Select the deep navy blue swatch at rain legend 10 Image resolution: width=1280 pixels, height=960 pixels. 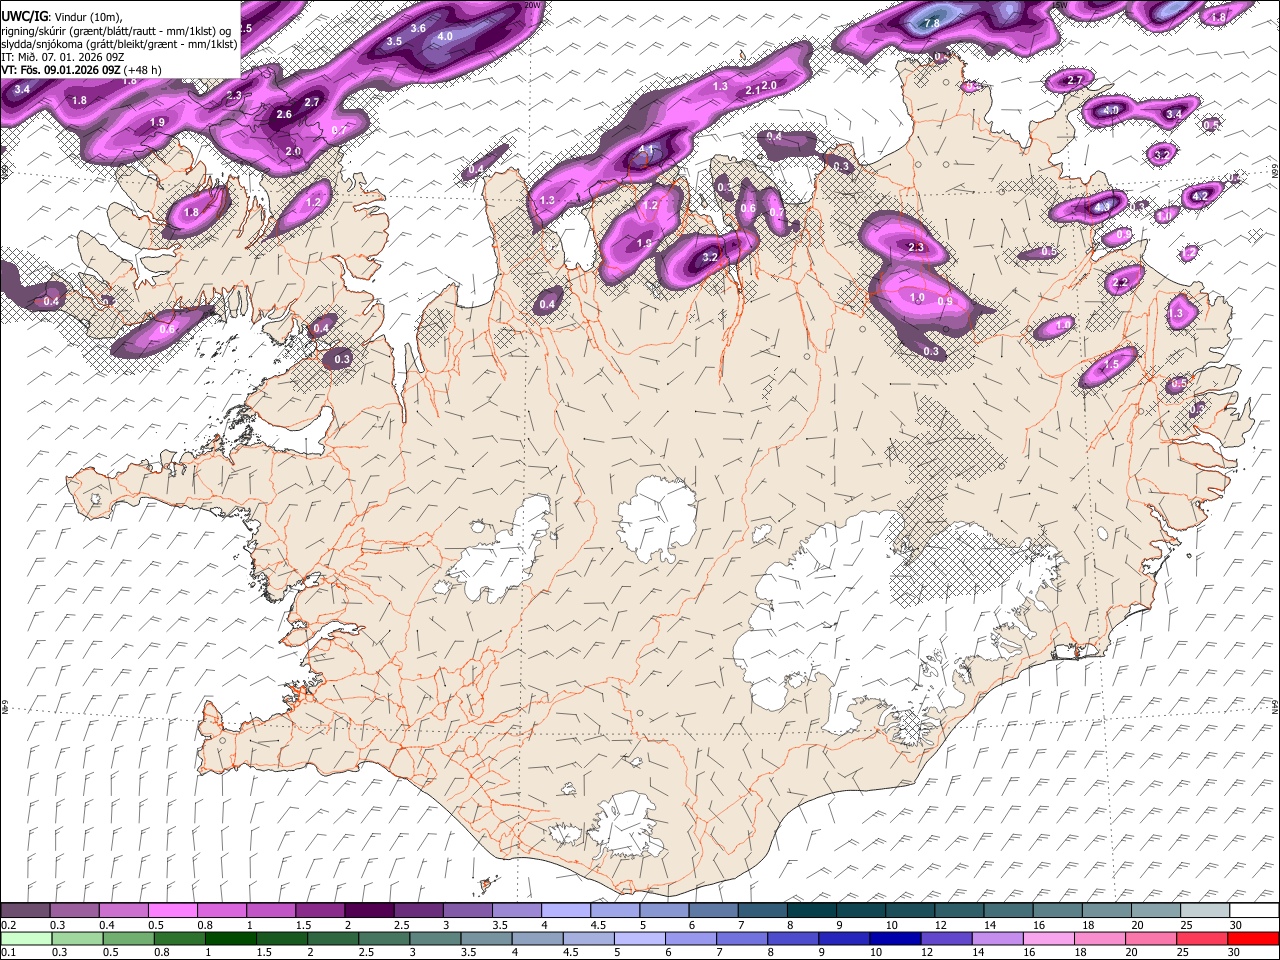[x=893, y=938]
